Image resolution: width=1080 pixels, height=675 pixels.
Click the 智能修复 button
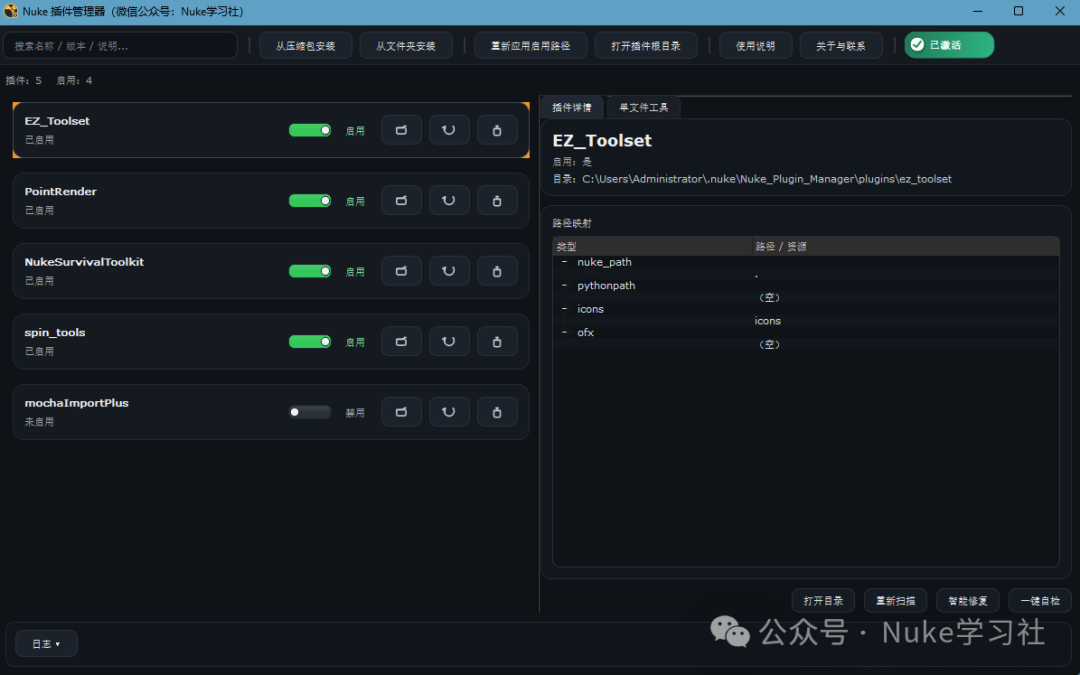pyautogui.click(x=968, y=601)
